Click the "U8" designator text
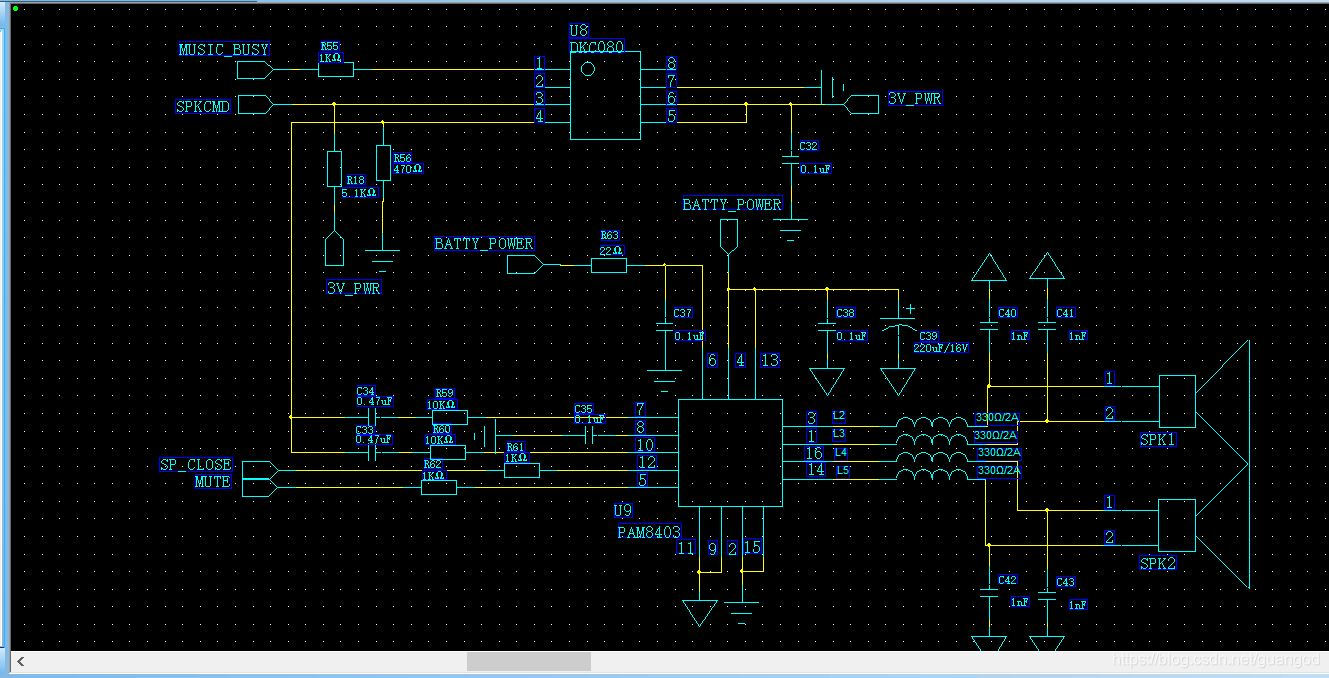The height and width of the screenshot is (678, 1329). [579, 31]
